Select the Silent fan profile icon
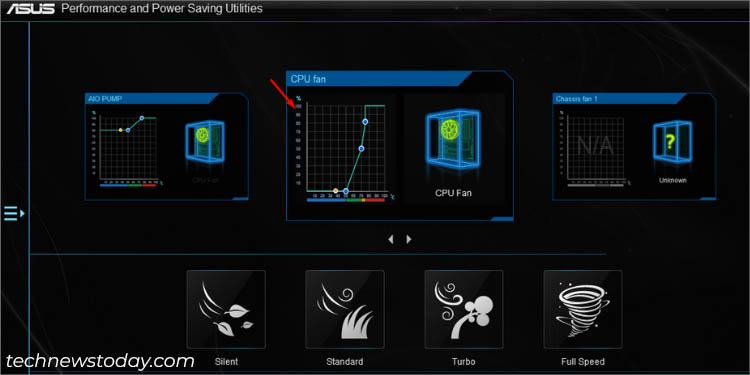This screenshot has width=750, height=375. point(226,309)
